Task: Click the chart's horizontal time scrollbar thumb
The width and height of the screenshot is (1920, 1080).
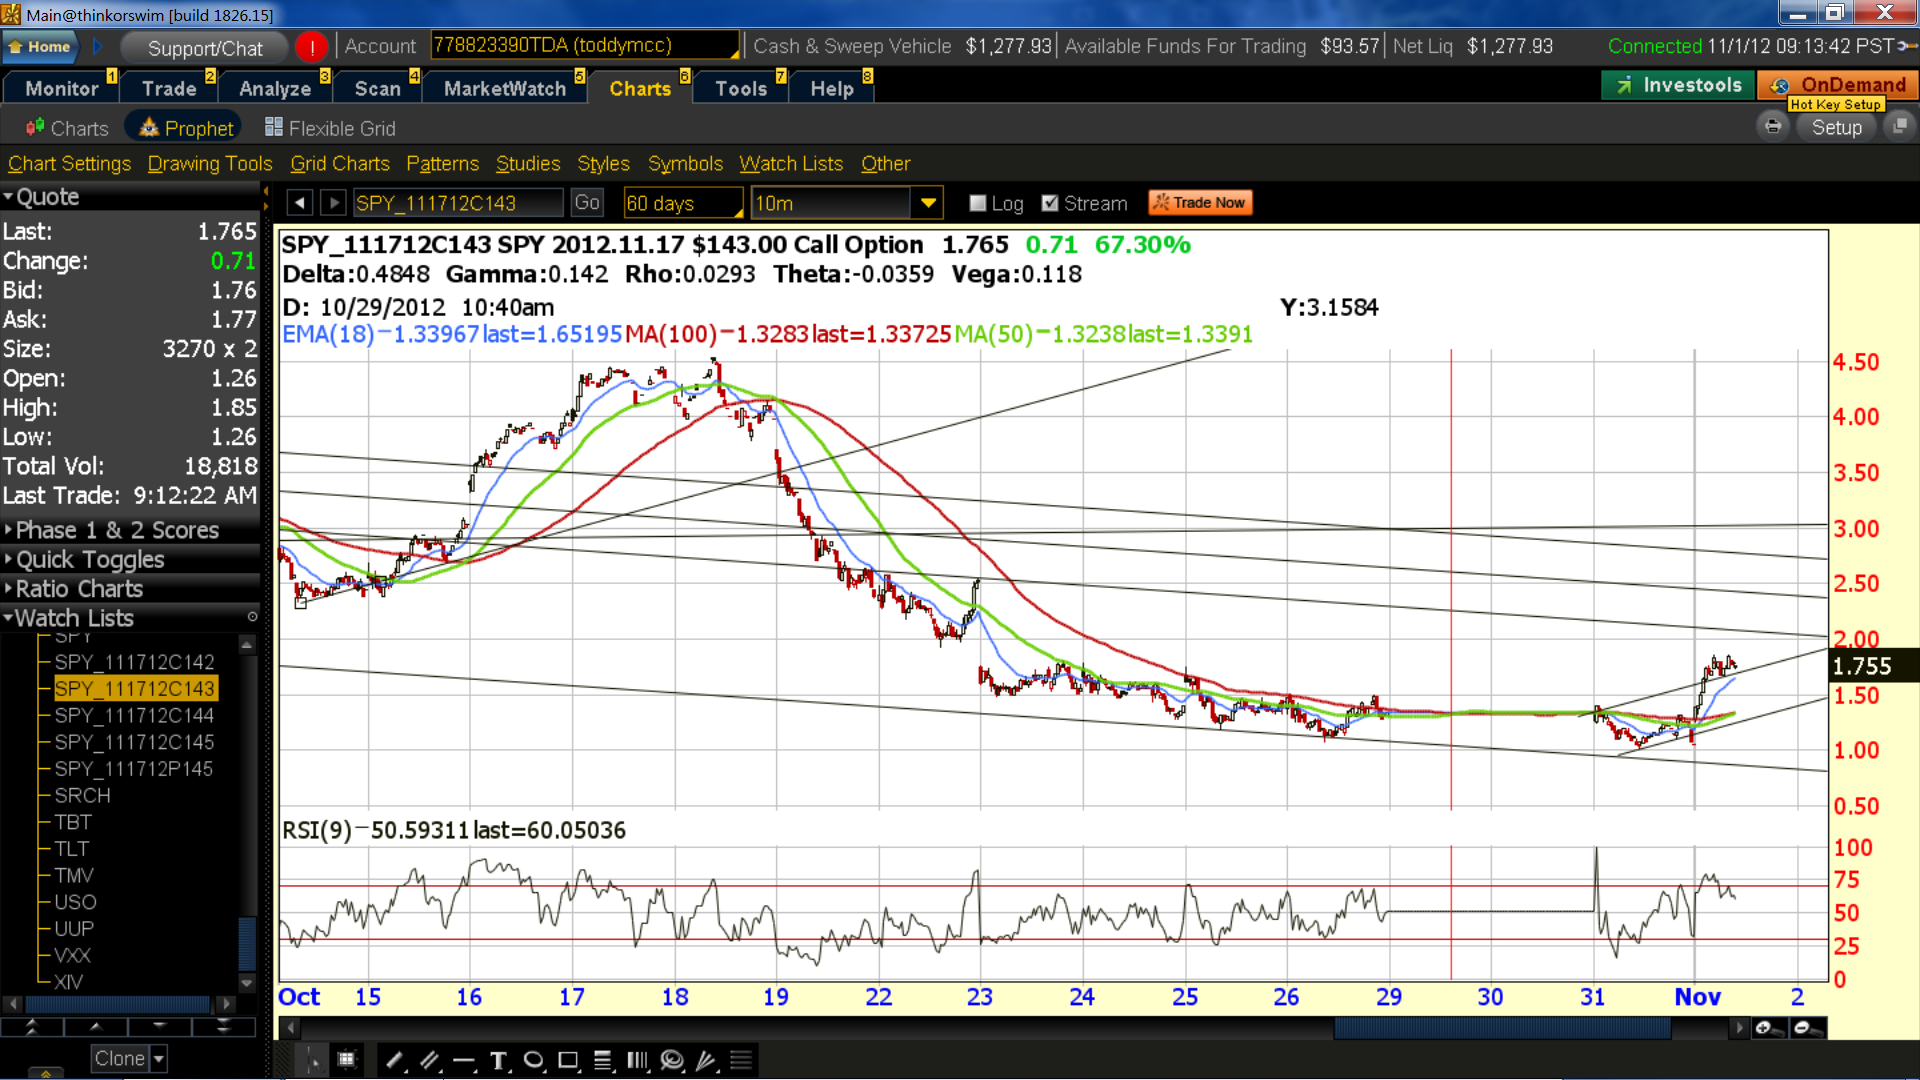Action: 1501,1028
